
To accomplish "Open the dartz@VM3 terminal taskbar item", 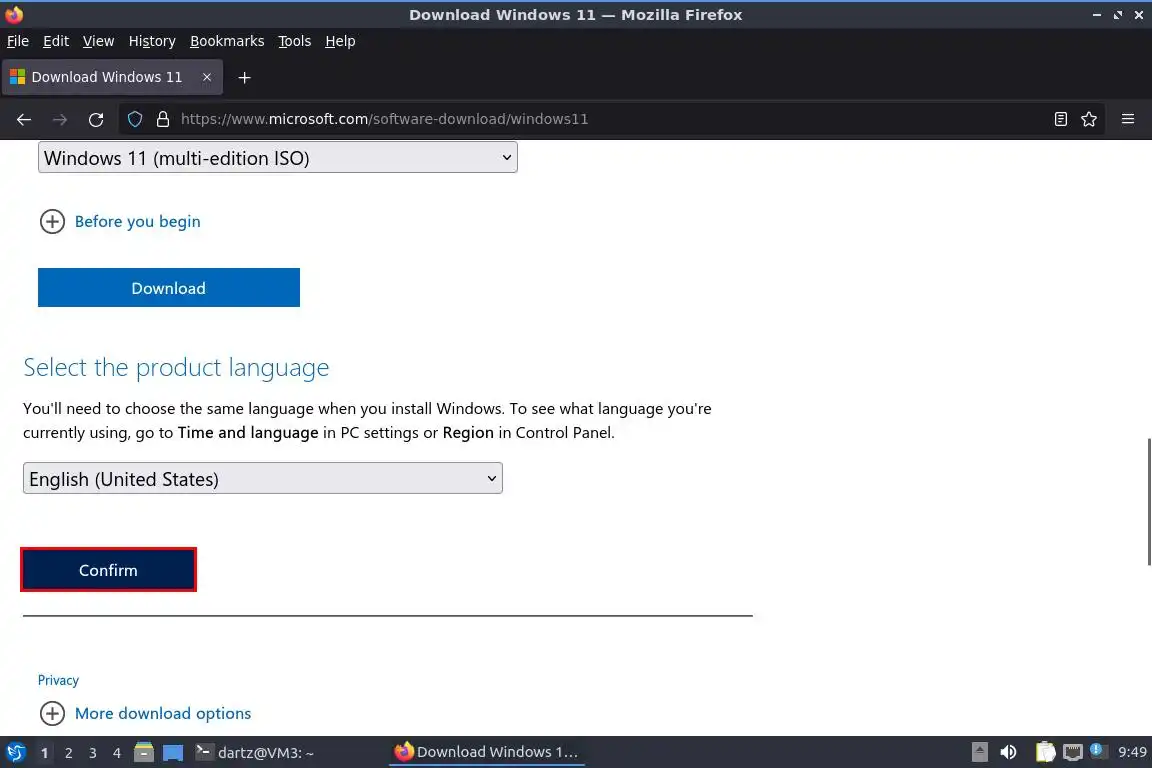I will click(256, 753).
